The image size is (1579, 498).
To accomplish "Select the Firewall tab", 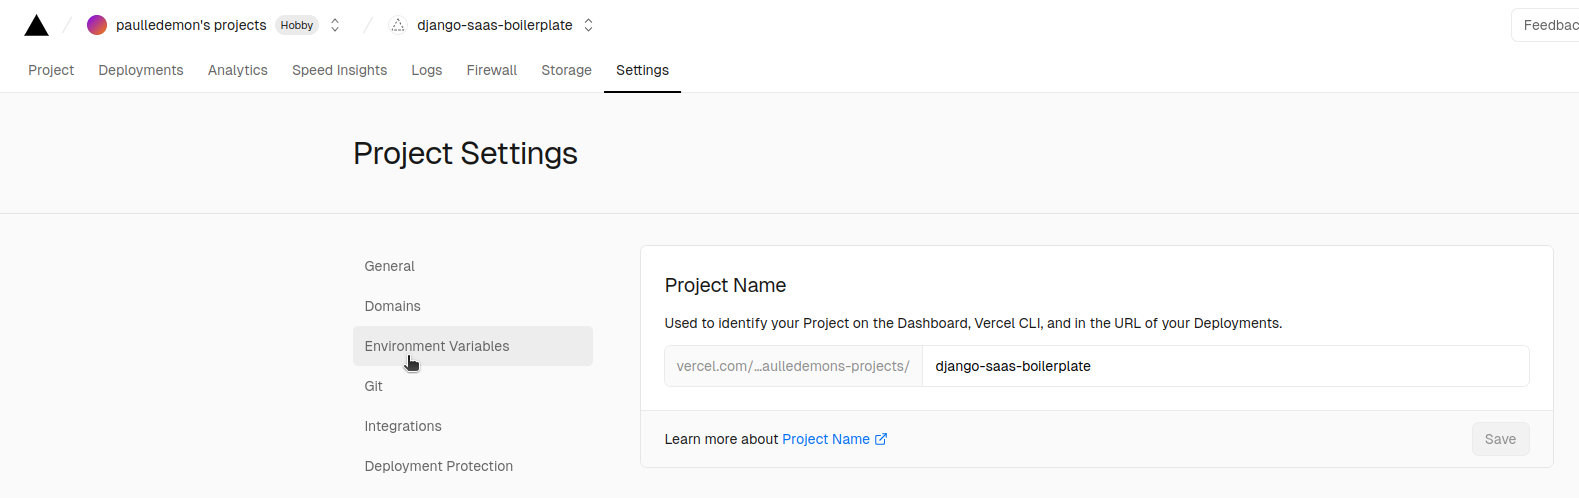I will [492, 70].
